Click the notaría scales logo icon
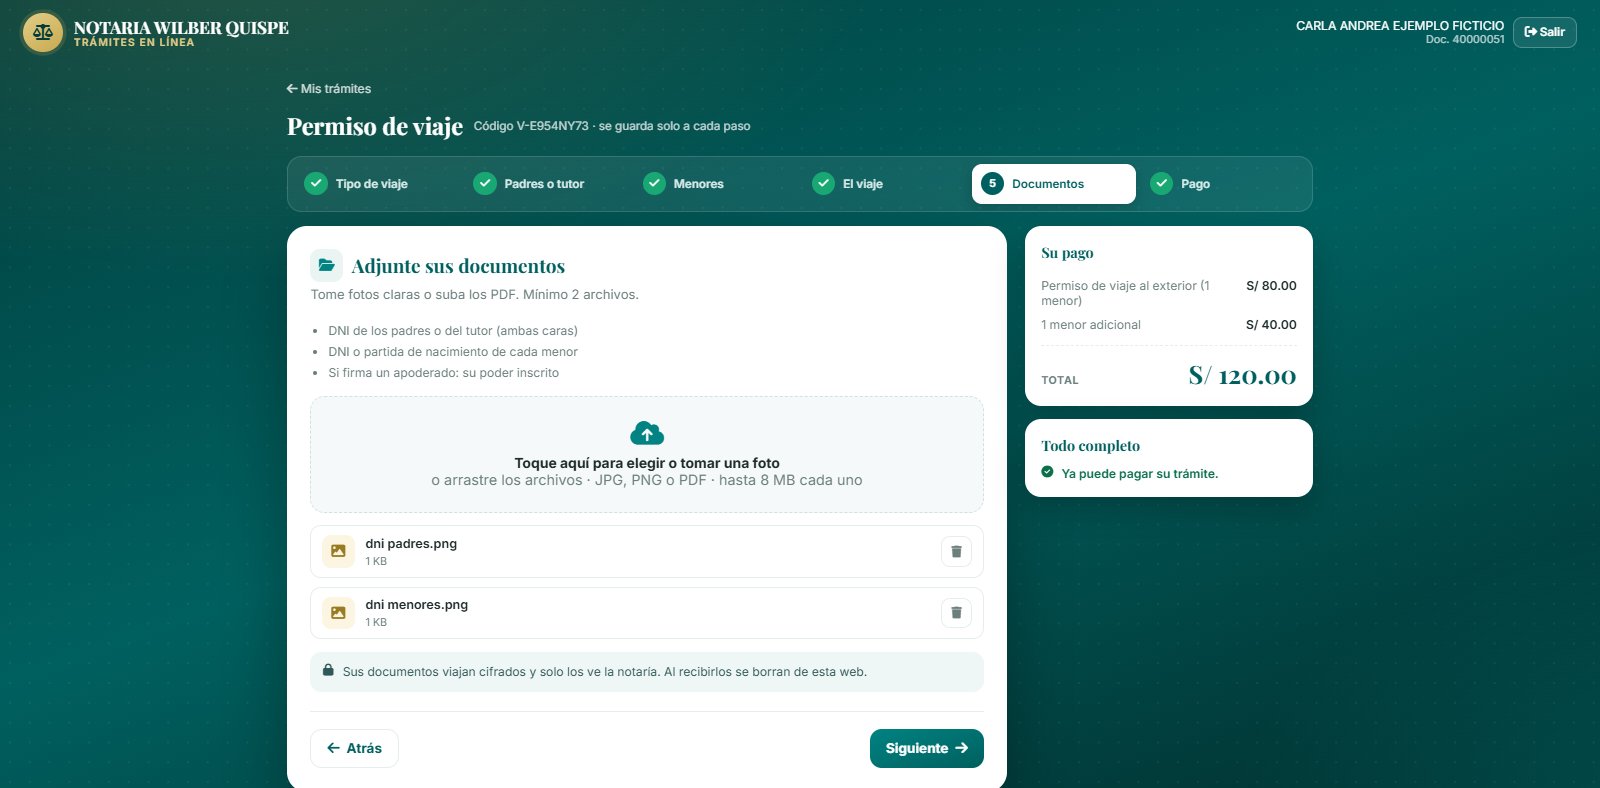1600x788 pixels. click(42, 32)
